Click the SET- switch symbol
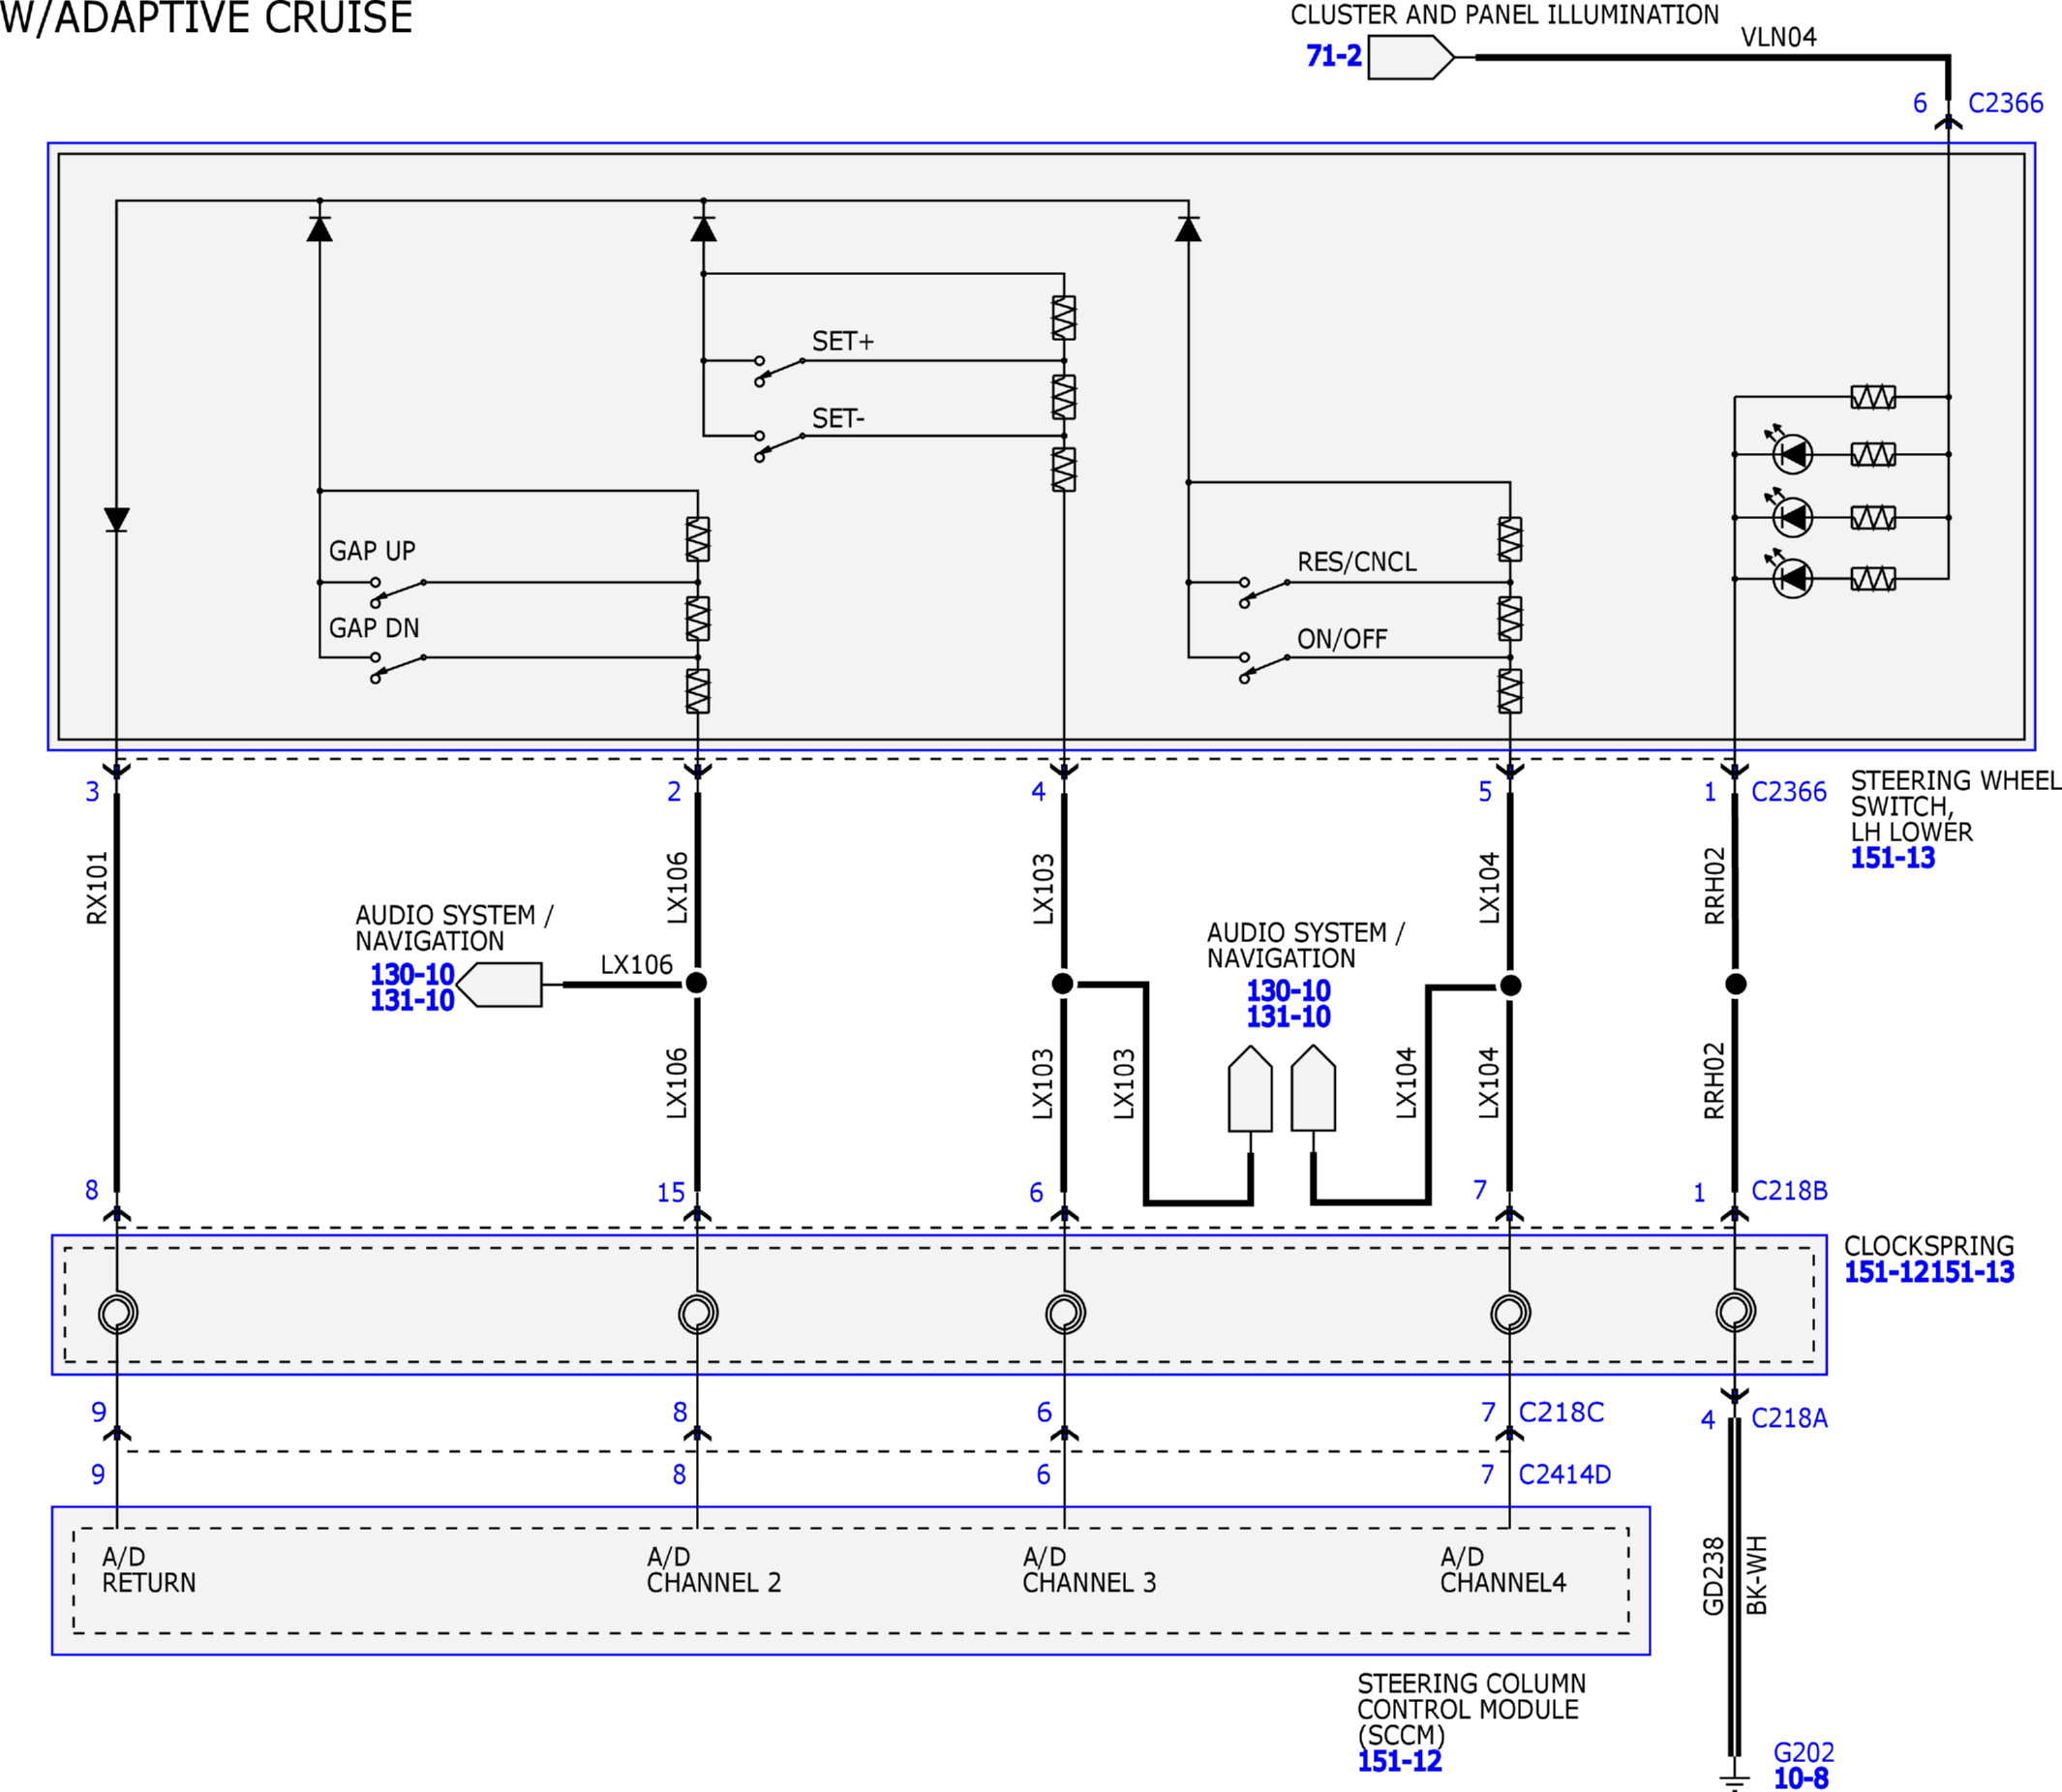This screenshot has width=2062, height=1792. (782, 446)
